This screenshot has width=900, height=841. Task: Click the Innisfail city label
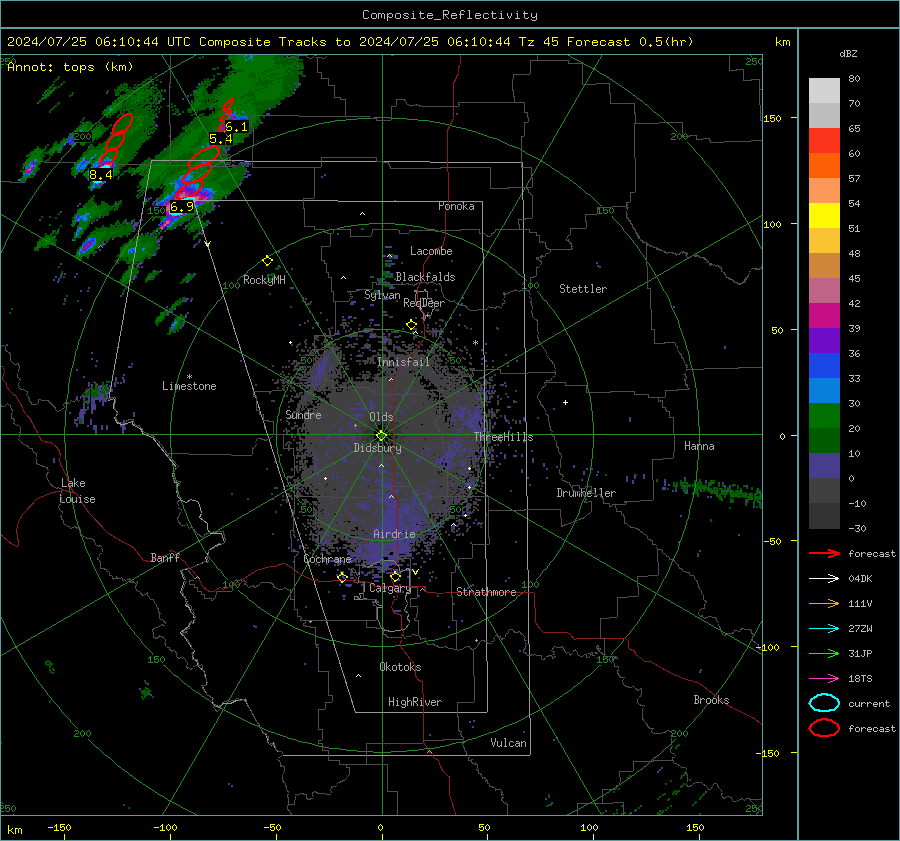(403, 362)
